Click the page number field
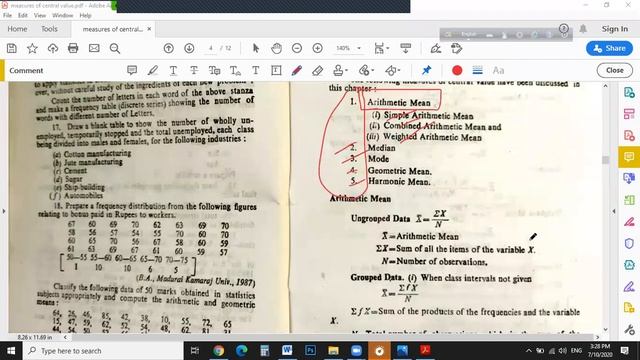 click(211, 48)
